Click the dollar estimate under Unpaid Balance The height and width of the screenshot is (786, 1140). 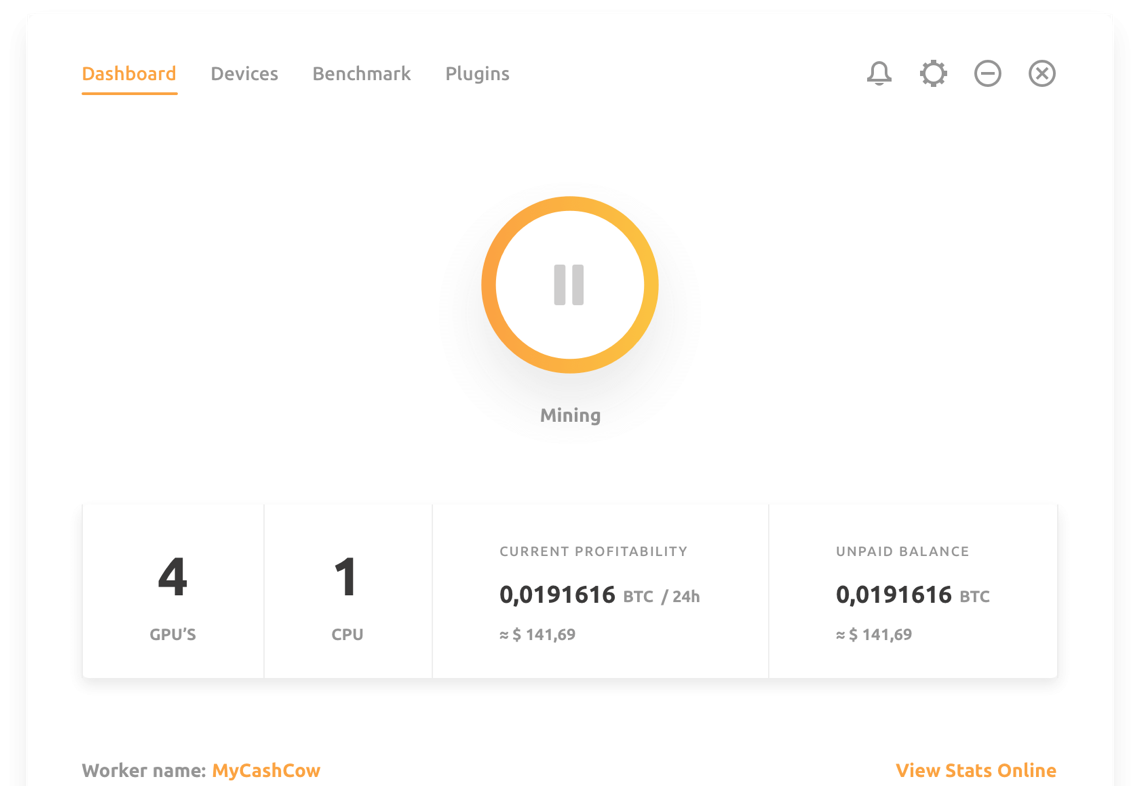(x=873, y=634)
